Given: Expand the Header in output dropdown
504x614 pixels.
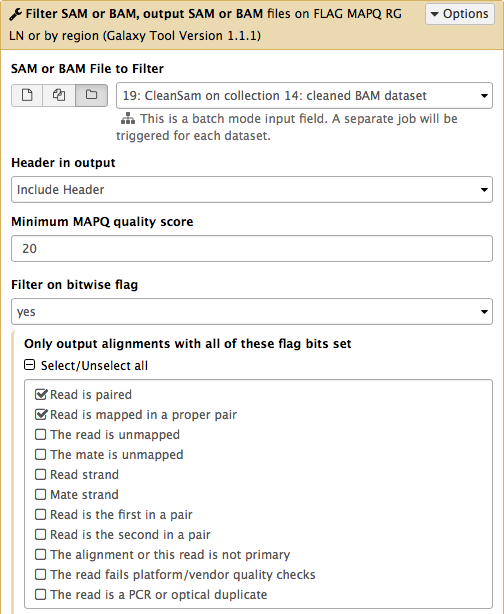Looking at the screenshot, I should 252,190.
